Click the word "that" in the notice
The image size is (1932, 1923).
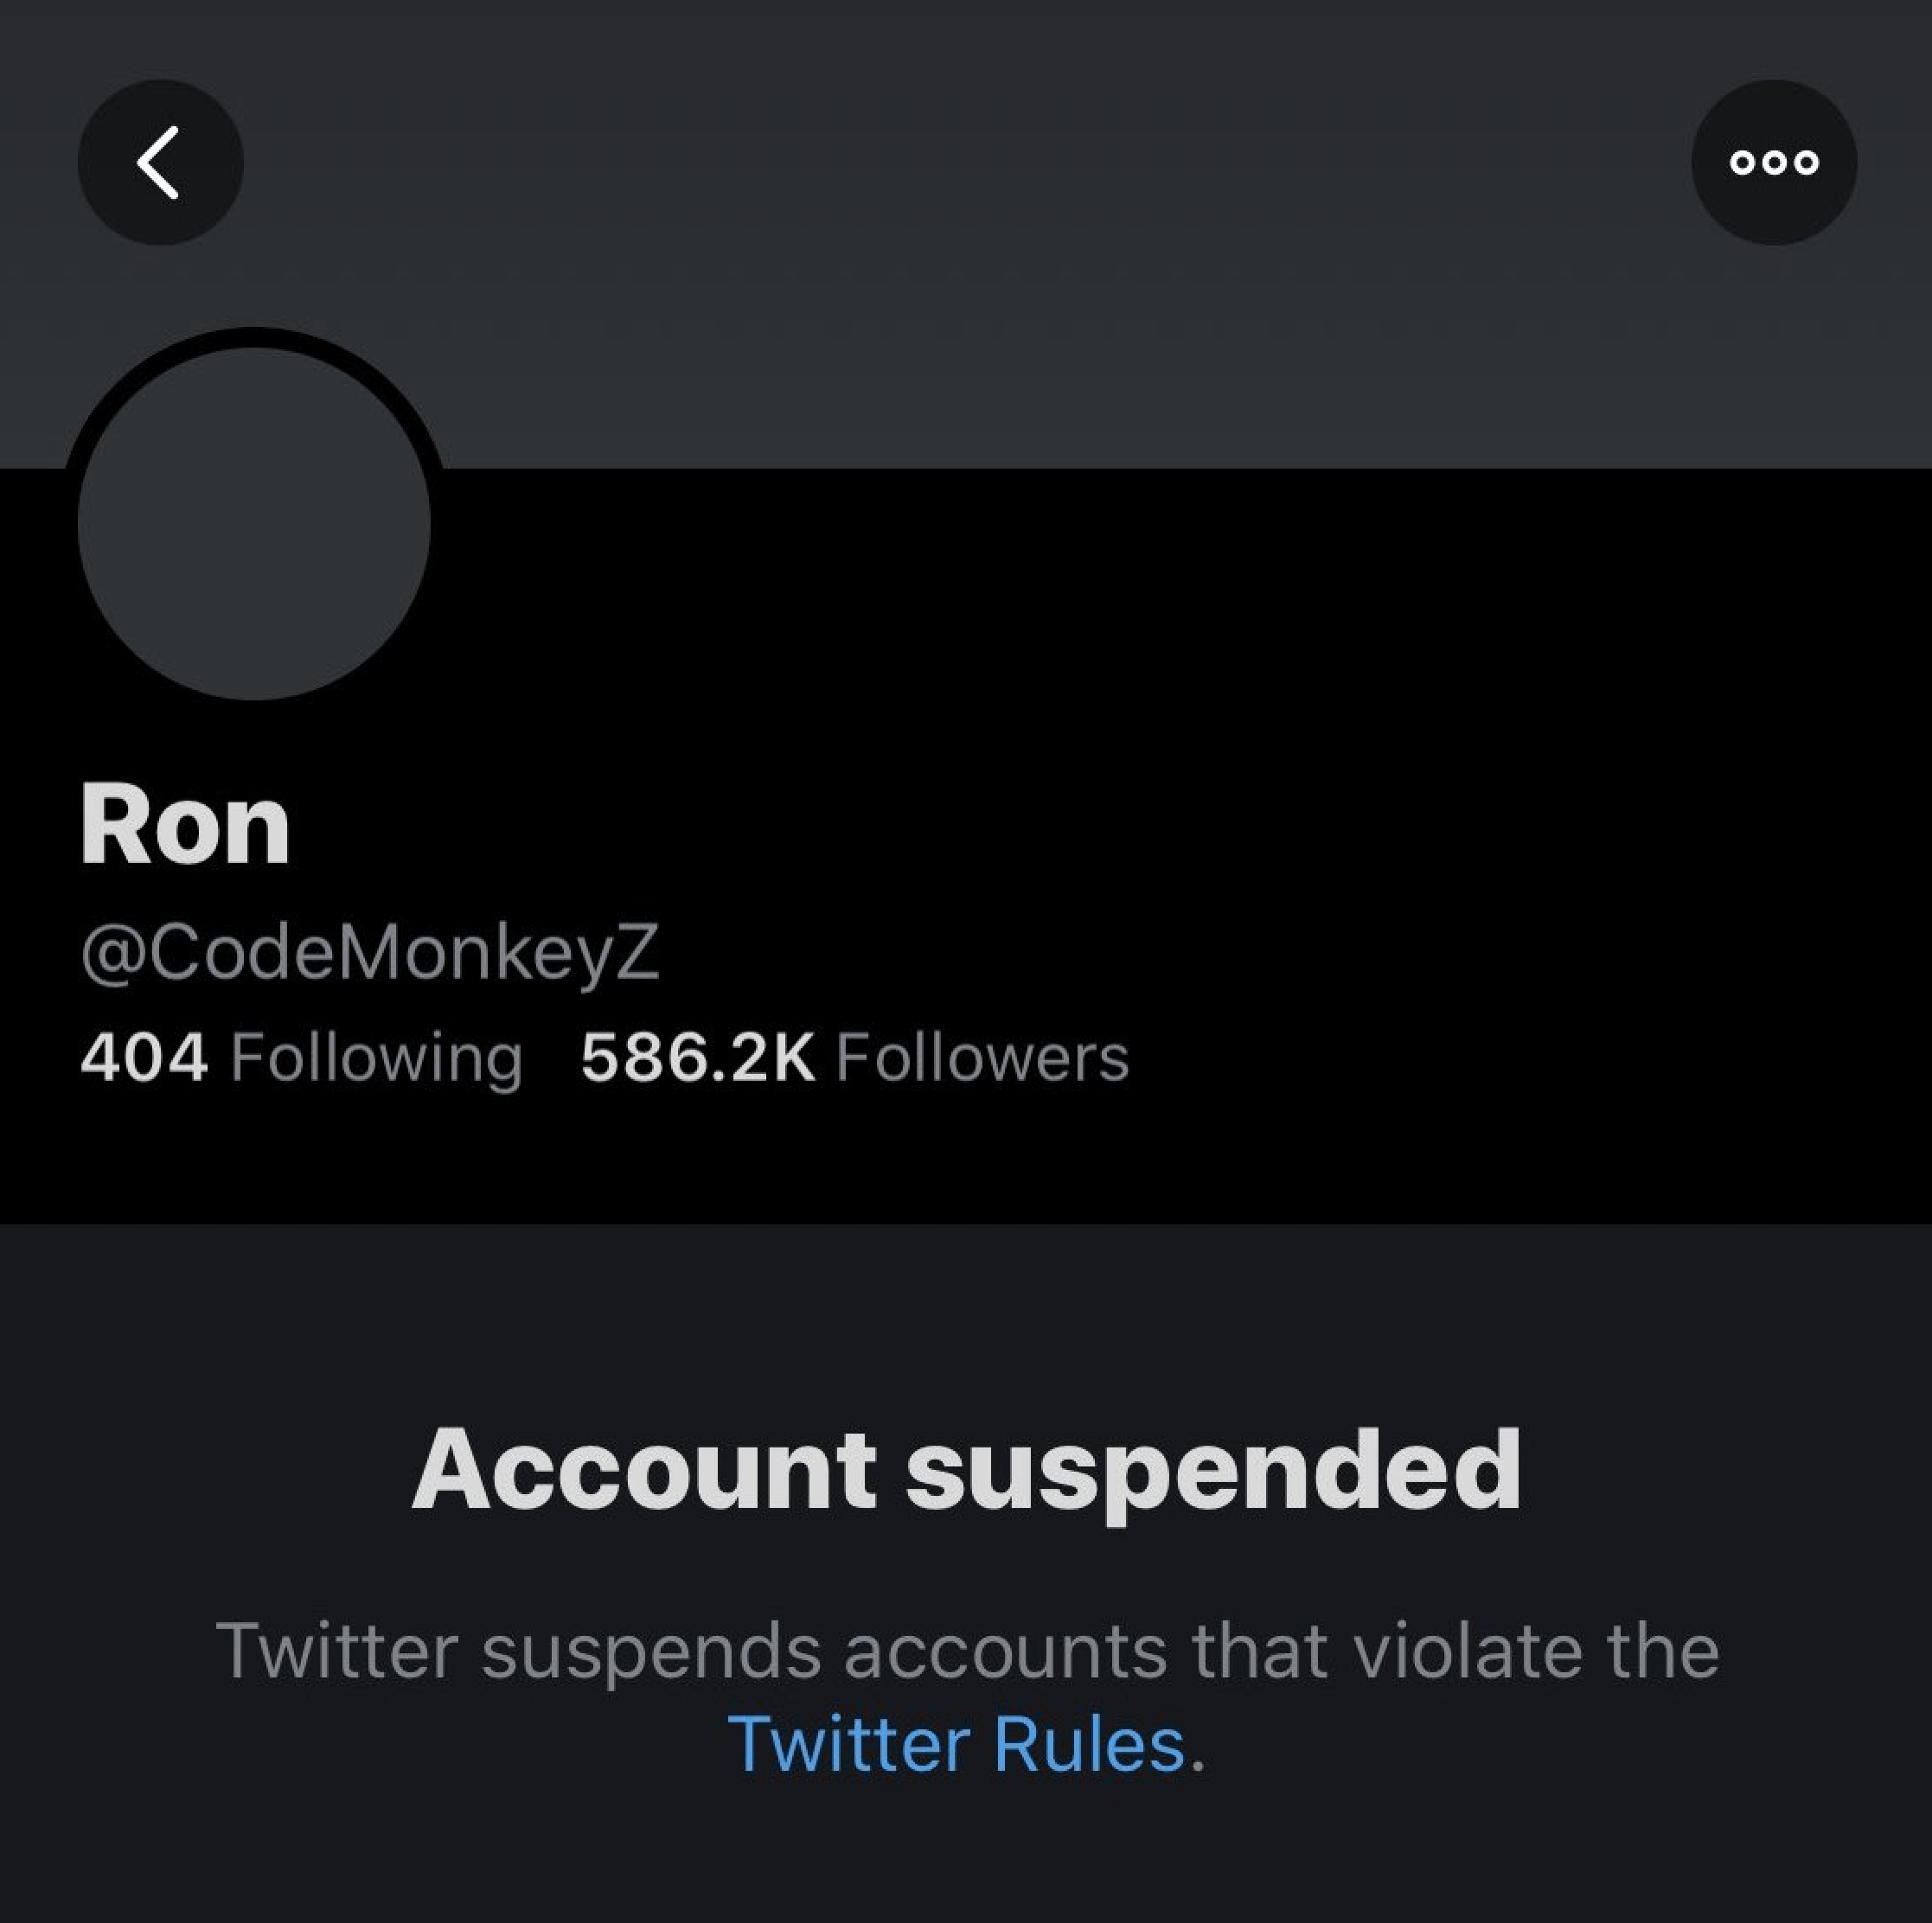coord(1259,1651)
